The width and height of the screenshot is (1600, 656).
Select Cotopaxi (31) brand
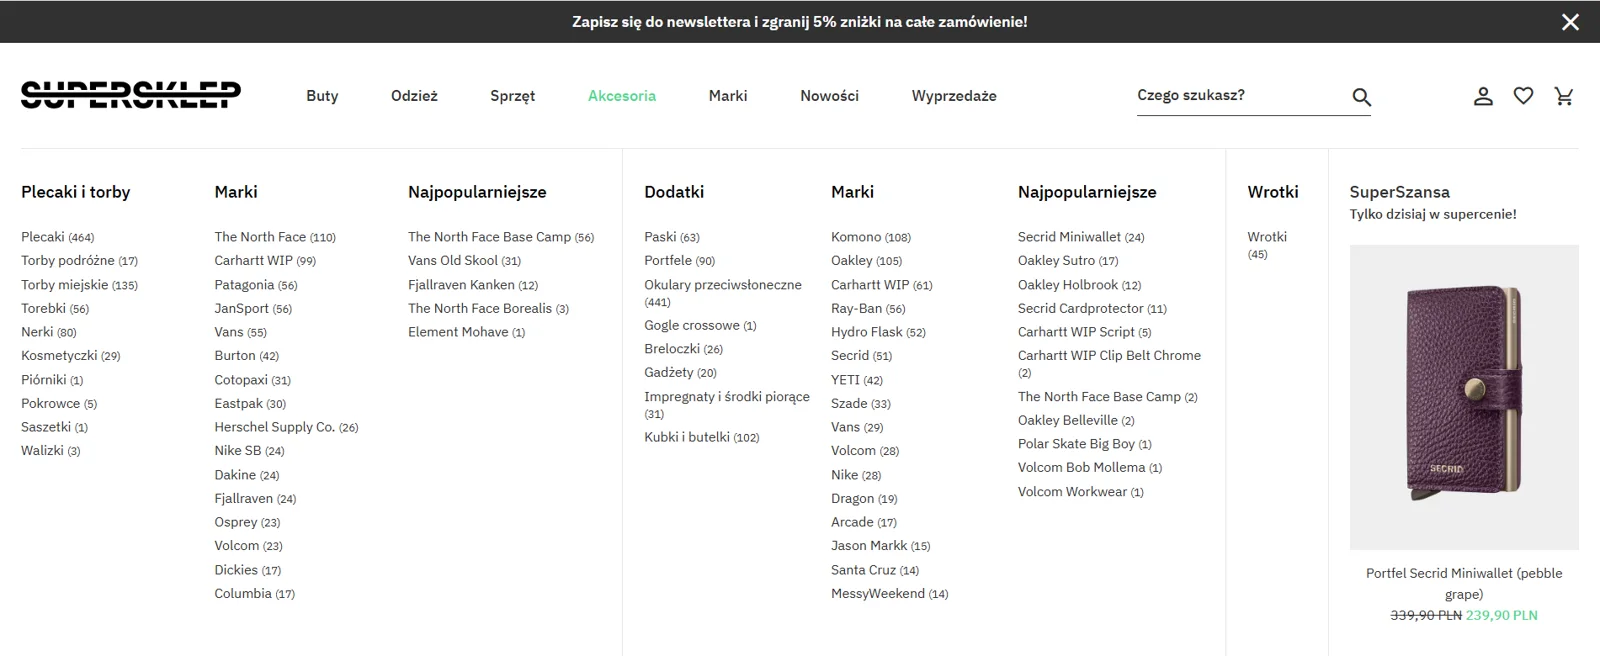point(252,380)
